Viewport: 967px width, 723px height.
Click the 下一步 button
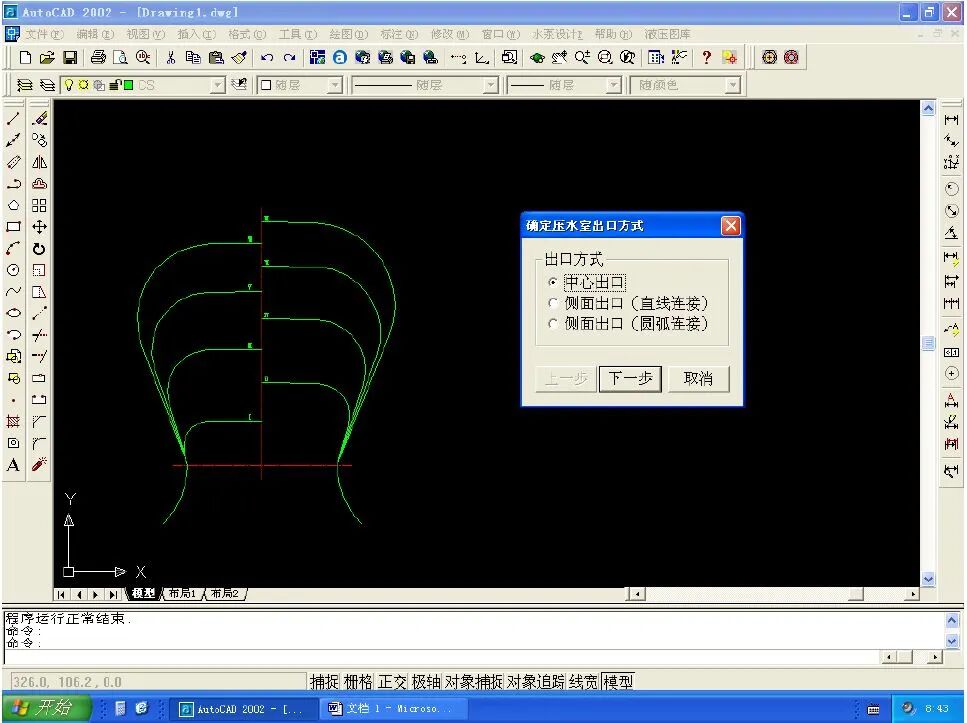(x=630, y=378)
